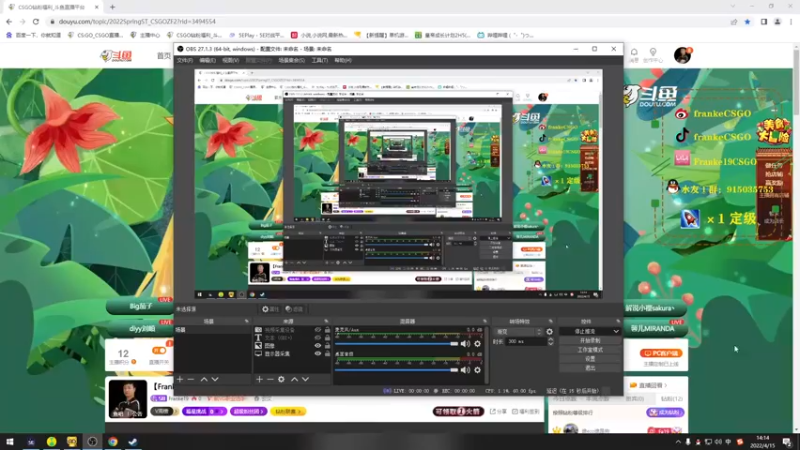Toggle visibility of Display Capture source
This screenshot has width=800, height=450.
pos(318,354)
